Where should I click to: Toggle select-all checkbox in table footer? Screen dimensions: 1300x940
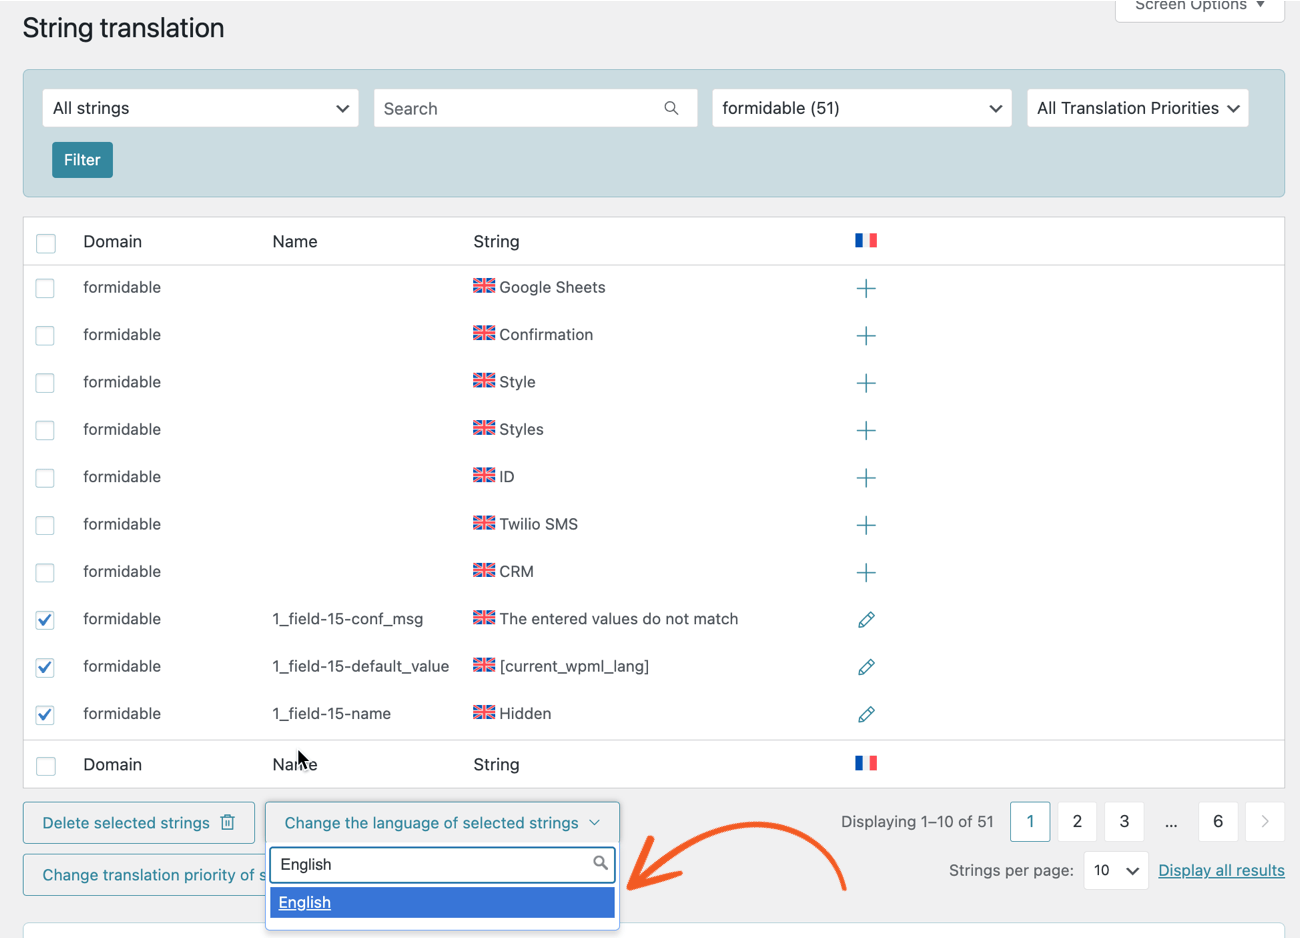(x=46, y=766)
